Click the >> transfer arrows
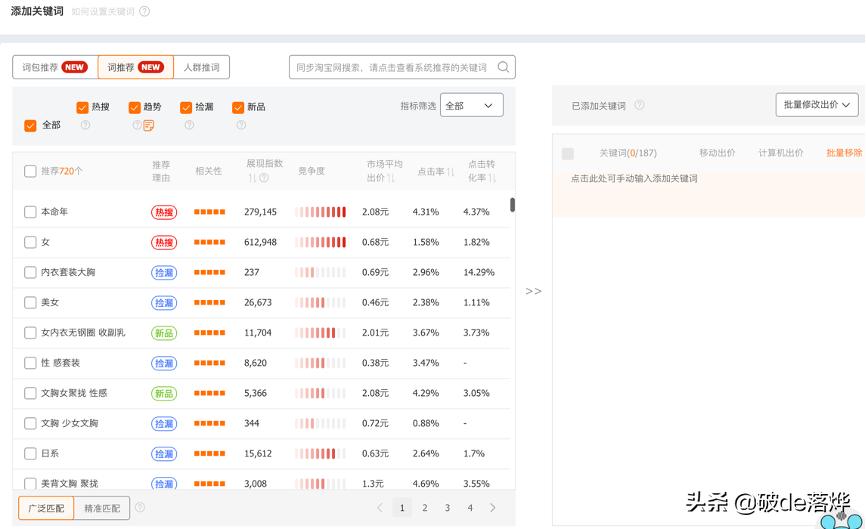The image size is (866, 529). point(534,291)
